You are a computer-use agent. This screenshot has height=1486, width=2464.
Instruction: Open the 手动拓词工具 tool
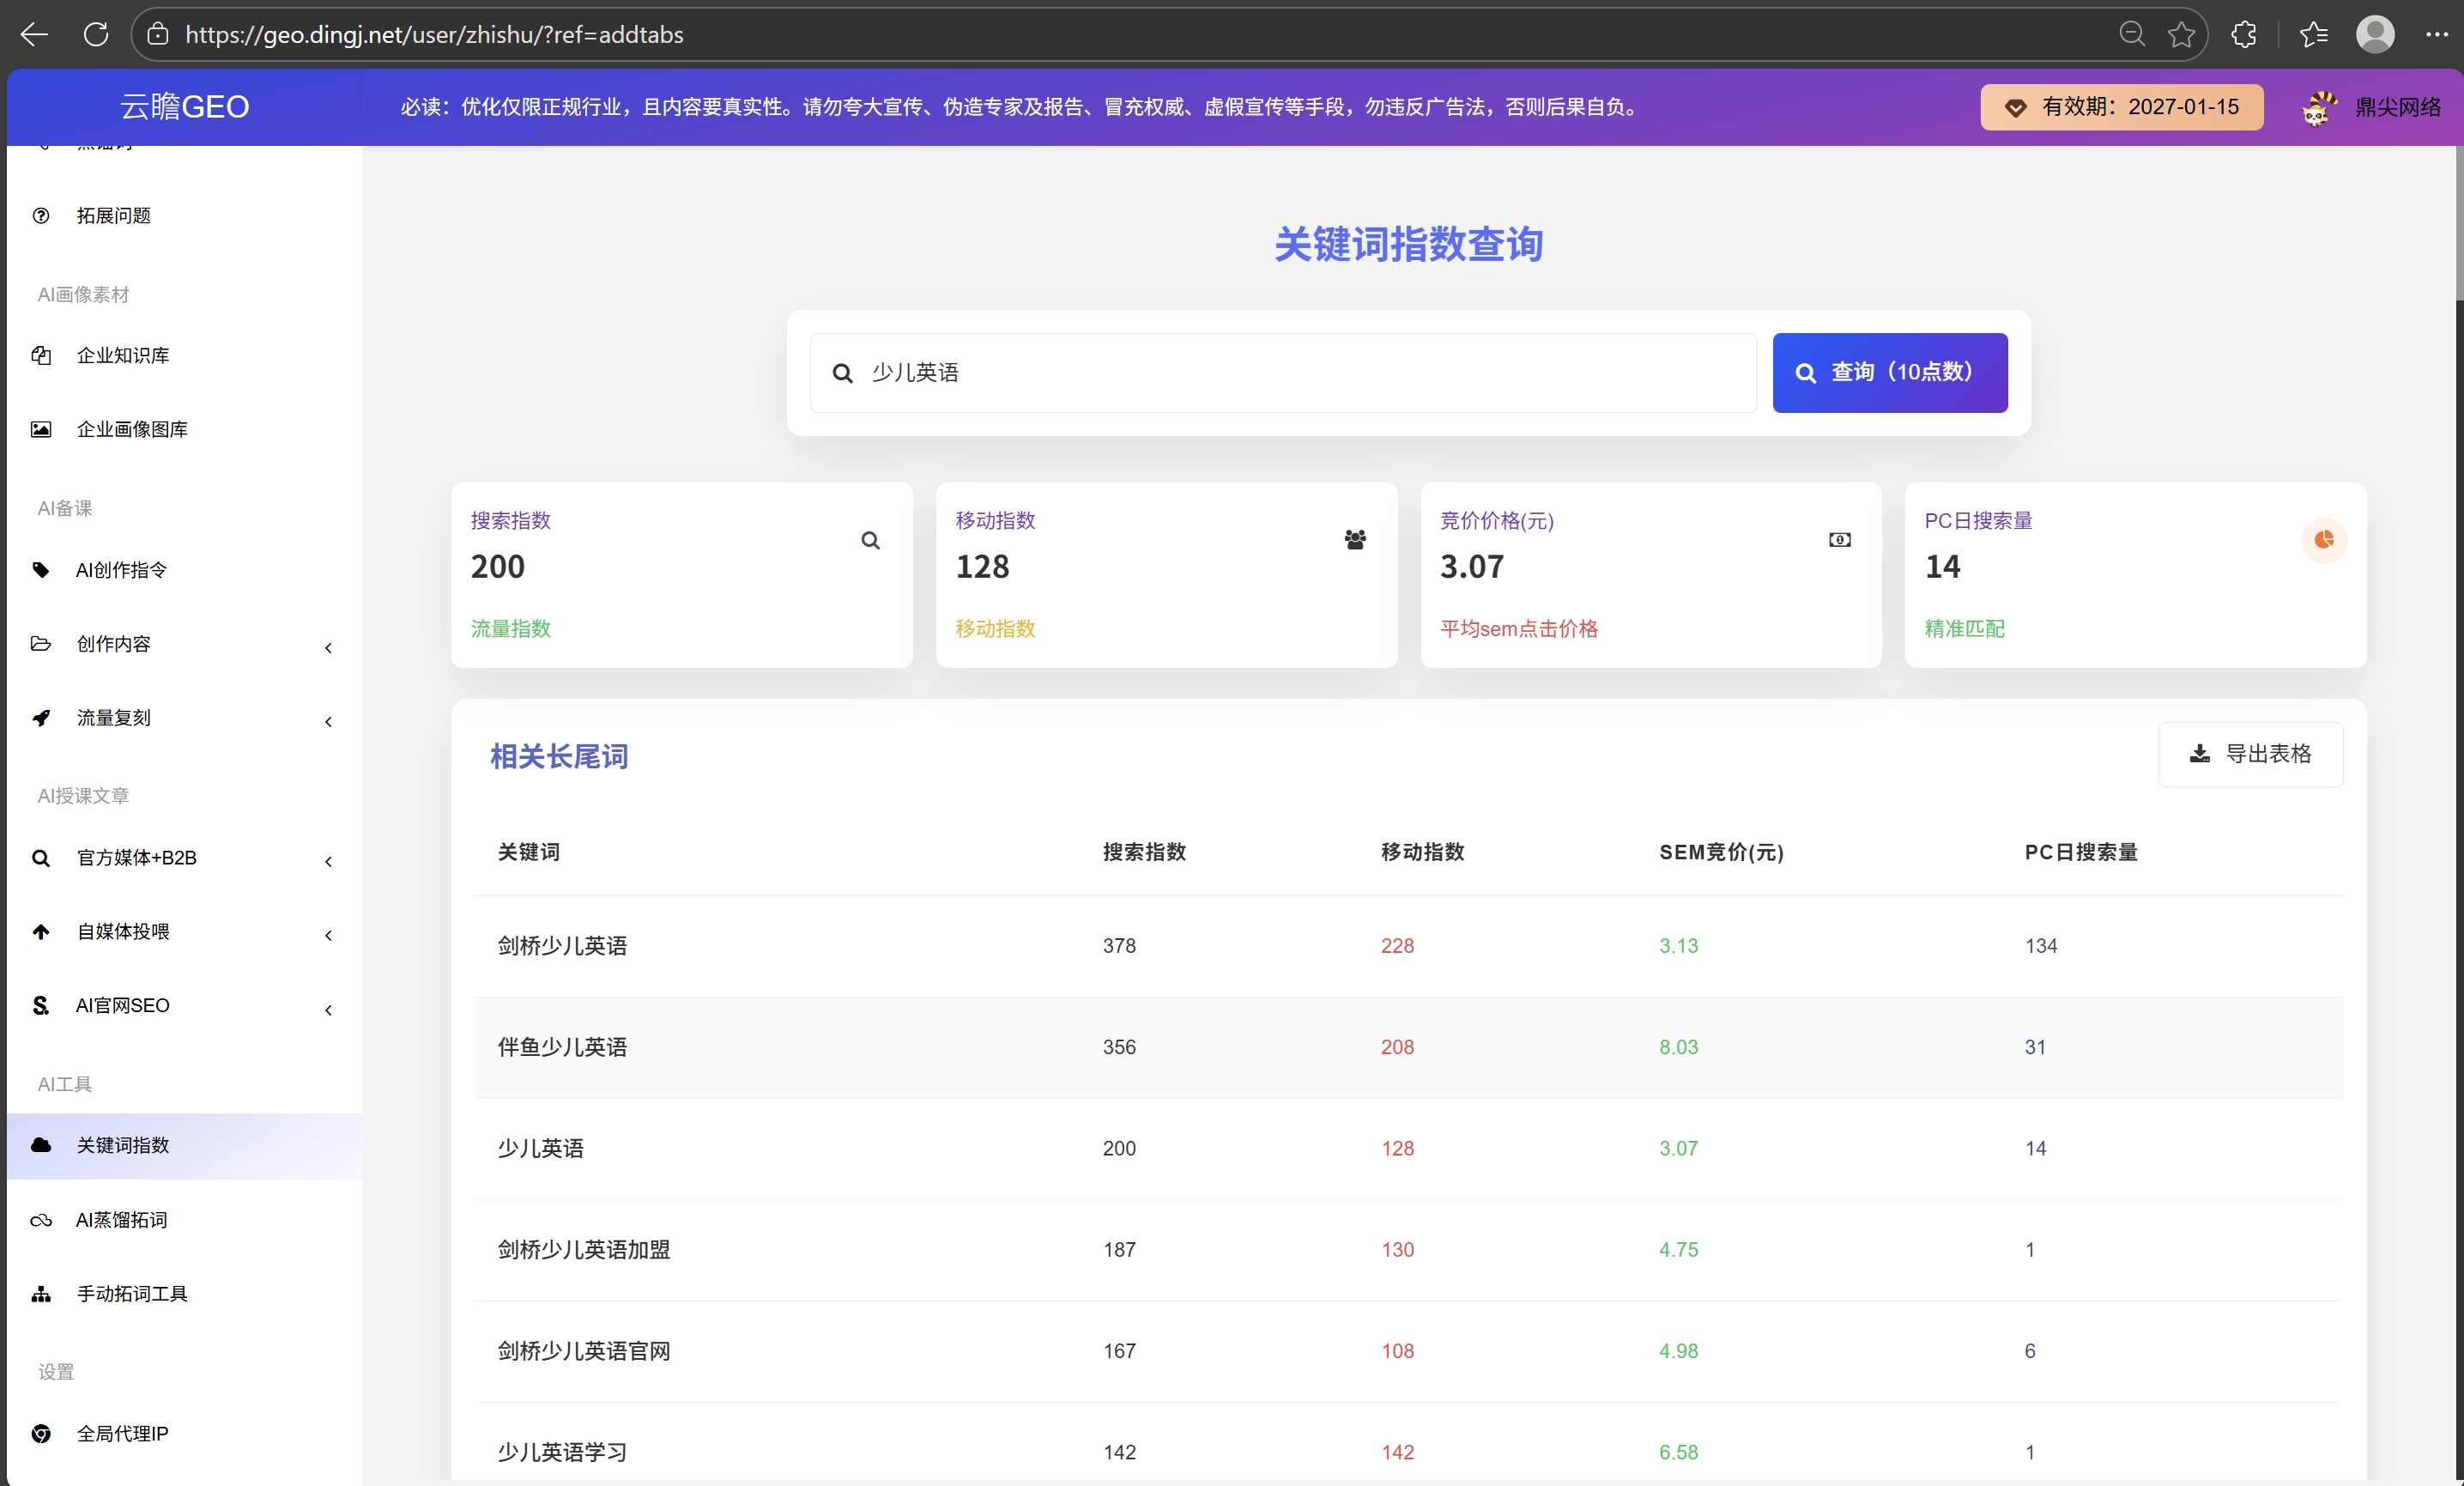coord(131,1293)
